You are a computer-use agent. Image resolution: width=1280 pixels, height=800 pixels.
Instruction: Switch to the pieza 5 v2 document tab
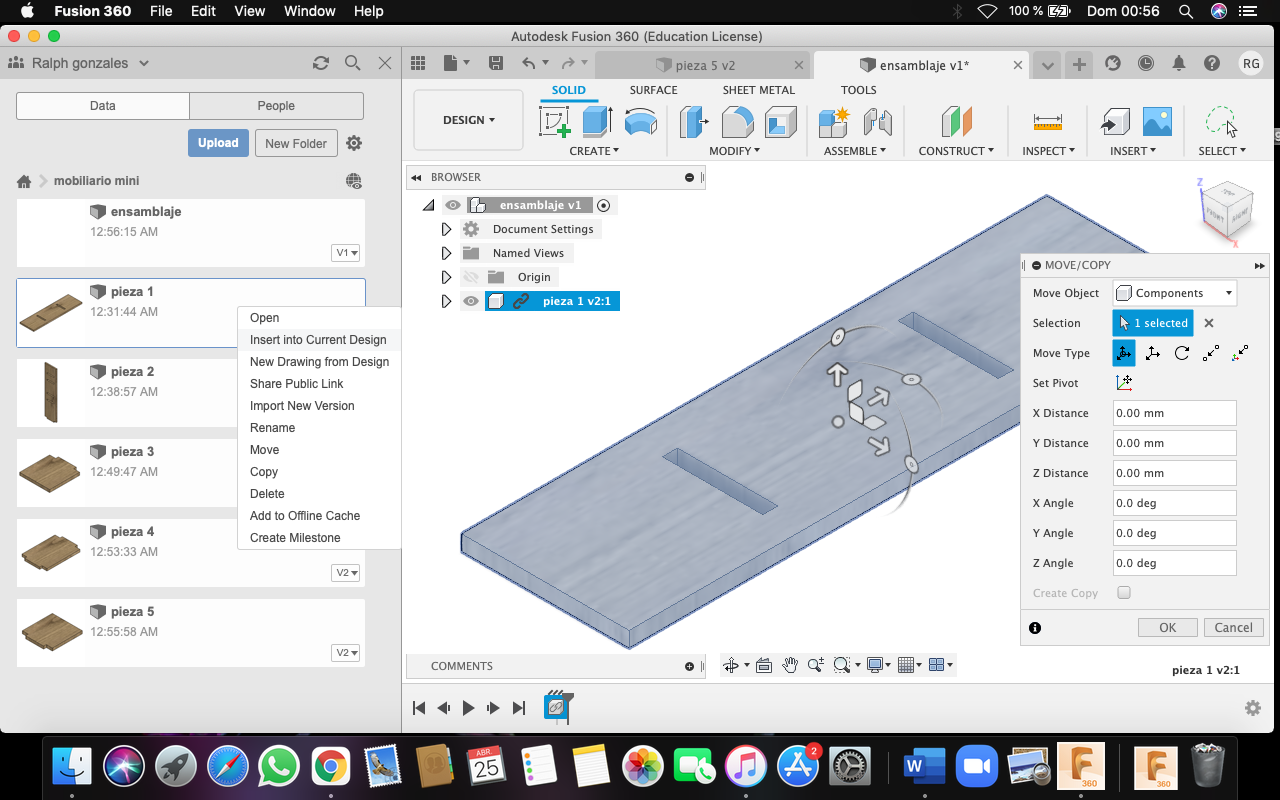(x=704, y=65)
